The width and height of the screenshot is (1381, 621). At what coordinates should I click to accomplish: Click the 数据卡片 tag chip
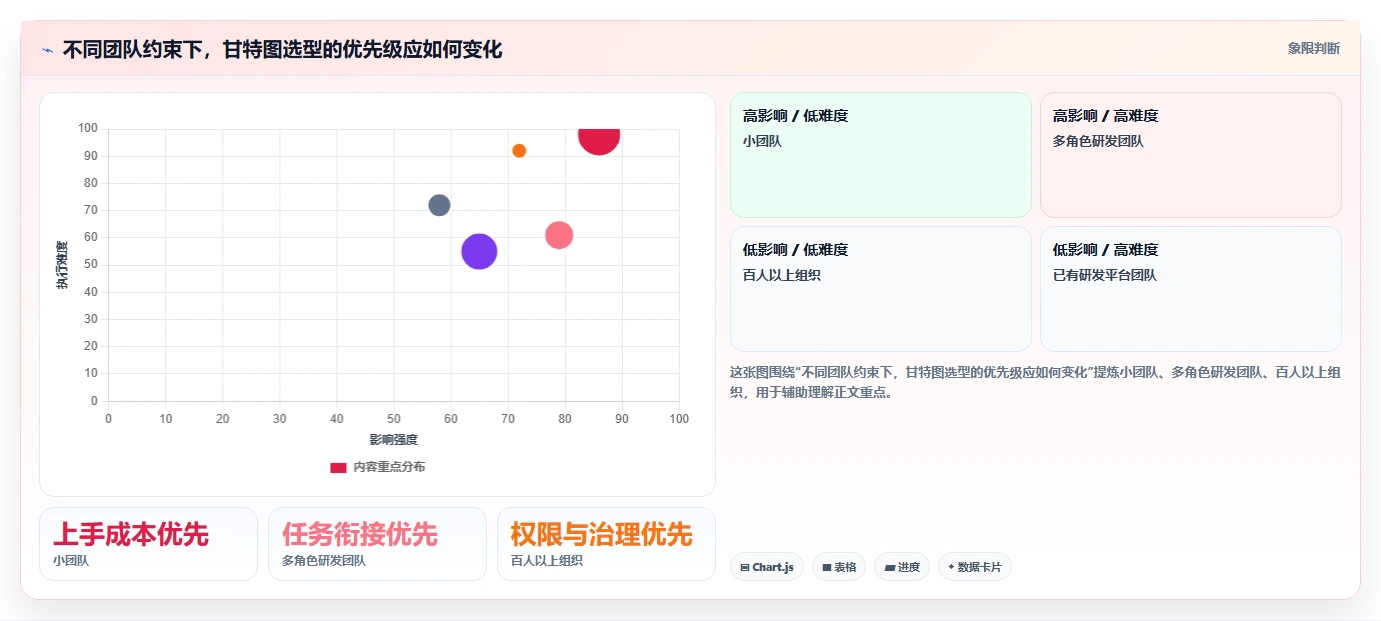[x=975, y=567]
